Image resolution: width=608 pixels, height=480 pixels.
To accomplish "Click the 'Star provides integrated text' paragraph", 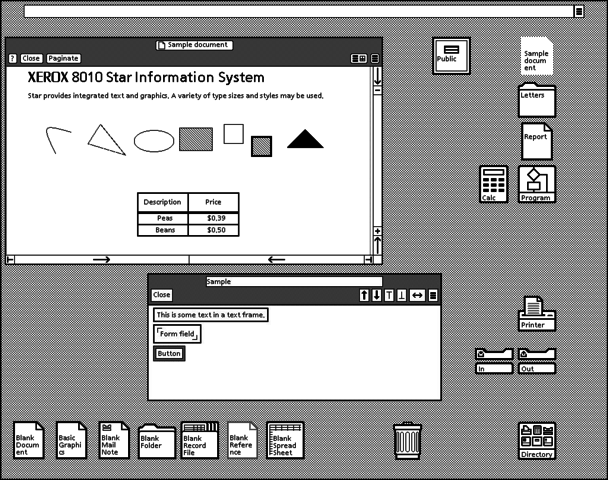I will click(175, 96).
